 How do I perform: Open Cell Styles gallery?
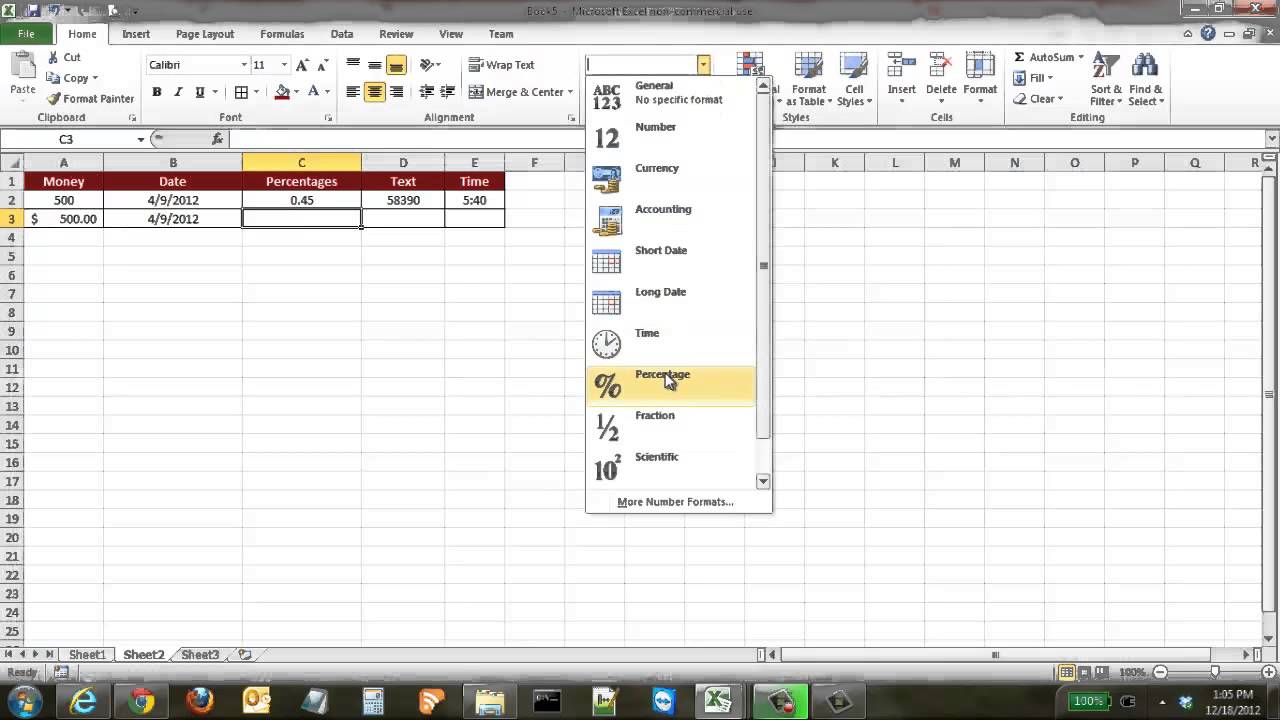(x=854, y=79)
